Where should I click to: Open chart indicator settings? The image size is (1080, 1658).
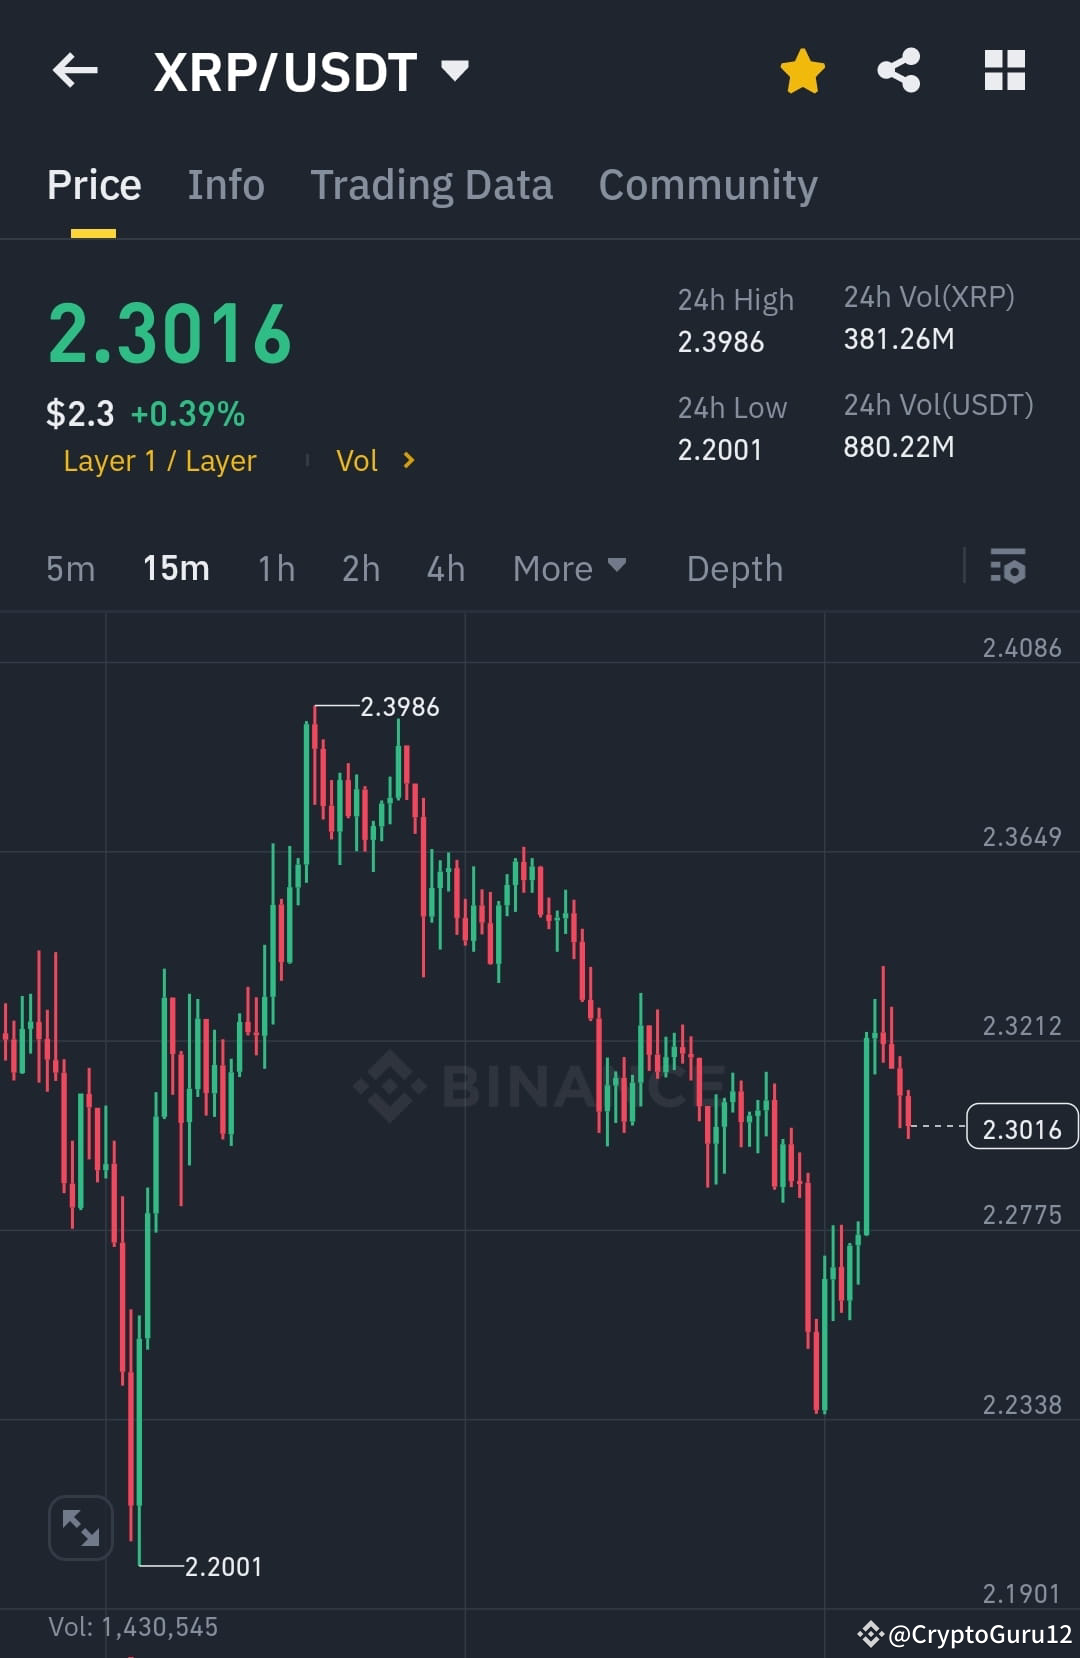pos(1009,568)
